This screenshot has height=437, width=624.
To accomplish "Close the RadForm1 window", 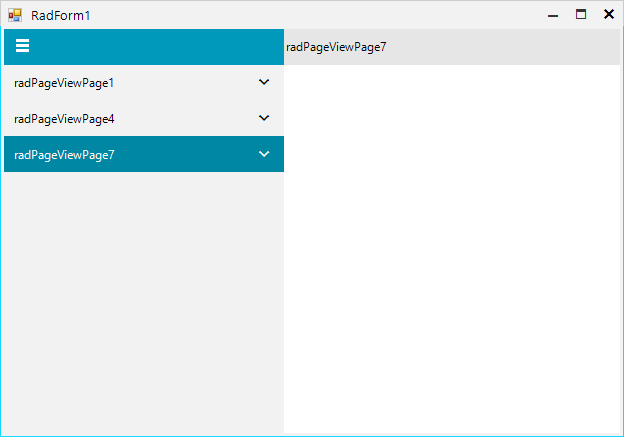I will click(608, 15).
